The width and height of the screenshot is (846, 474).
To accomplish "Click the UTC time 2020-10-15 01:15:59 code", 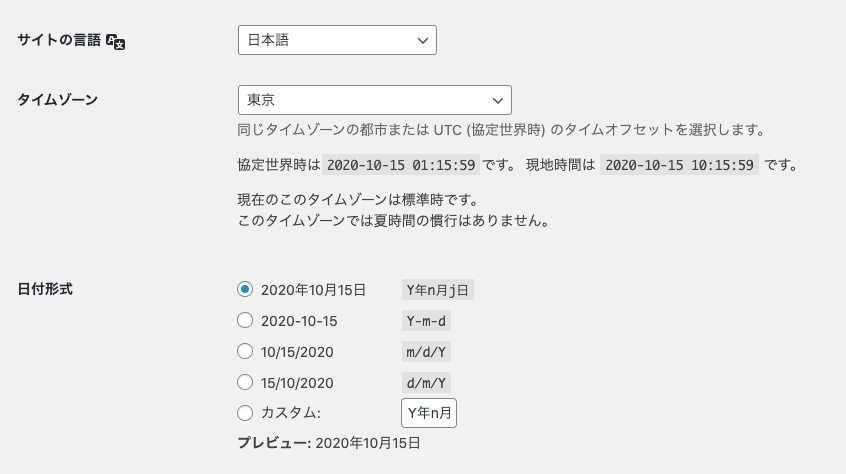I will (x=401, y=164).
